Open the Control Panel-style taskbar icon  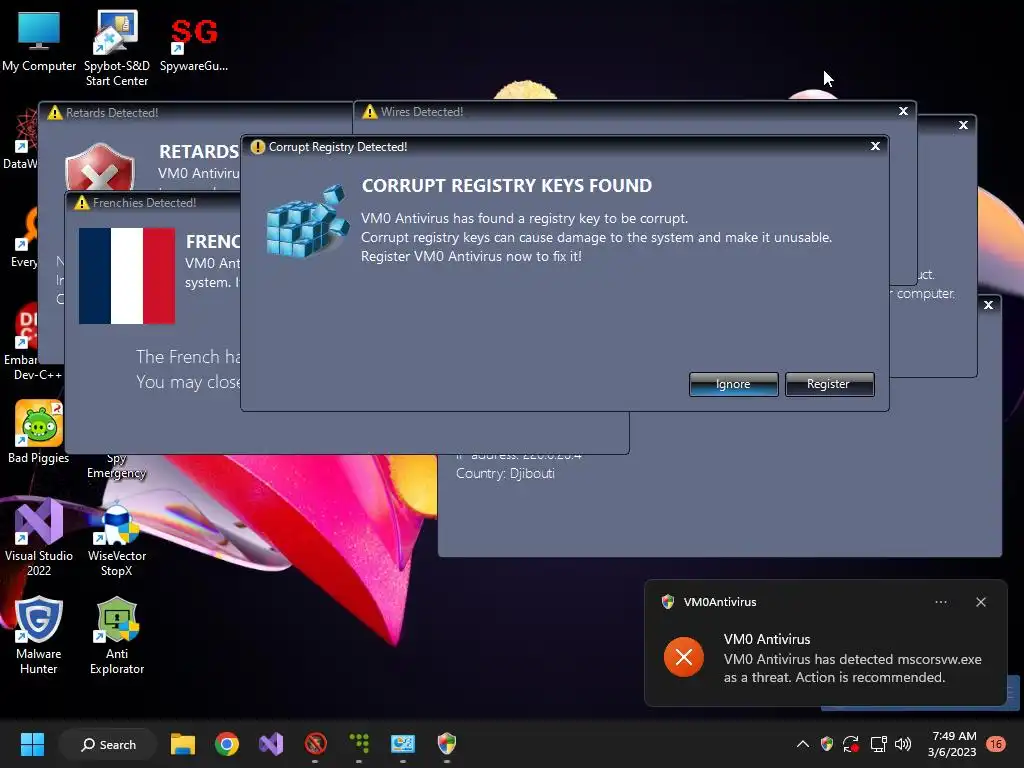pos(403,744)
